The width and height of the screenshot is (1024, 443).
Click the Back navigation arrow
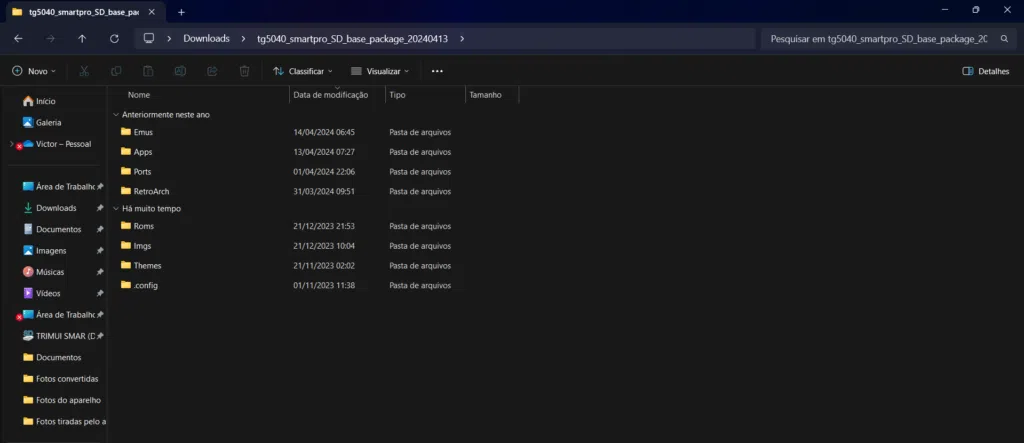[x=18, y=39]
